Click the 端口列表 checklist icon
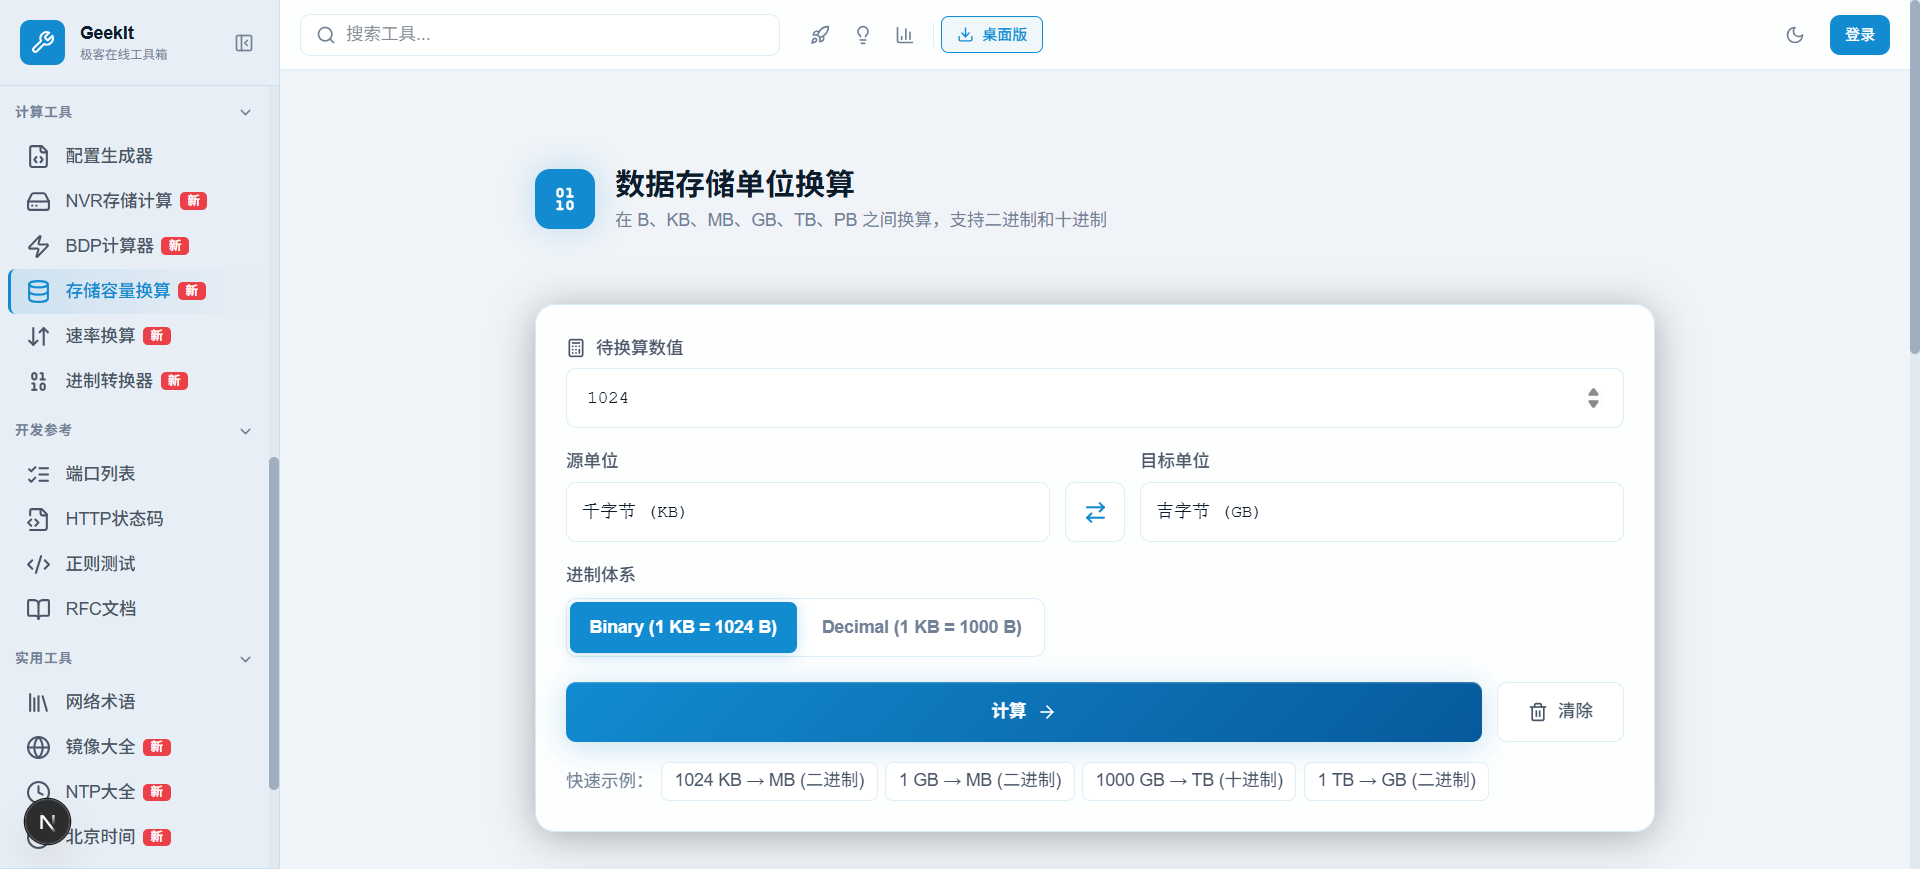 [38, 474]
